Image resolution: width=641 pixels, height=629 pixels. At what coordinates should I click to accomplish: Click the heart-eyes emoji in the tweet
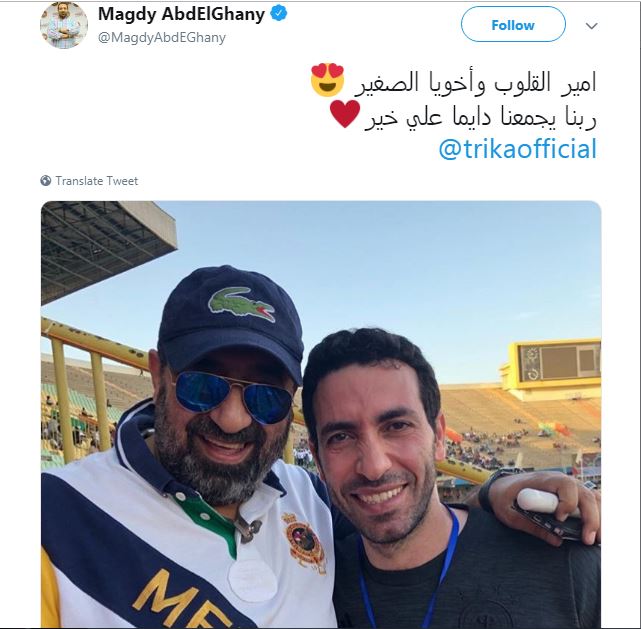click(x=327, y=80)
